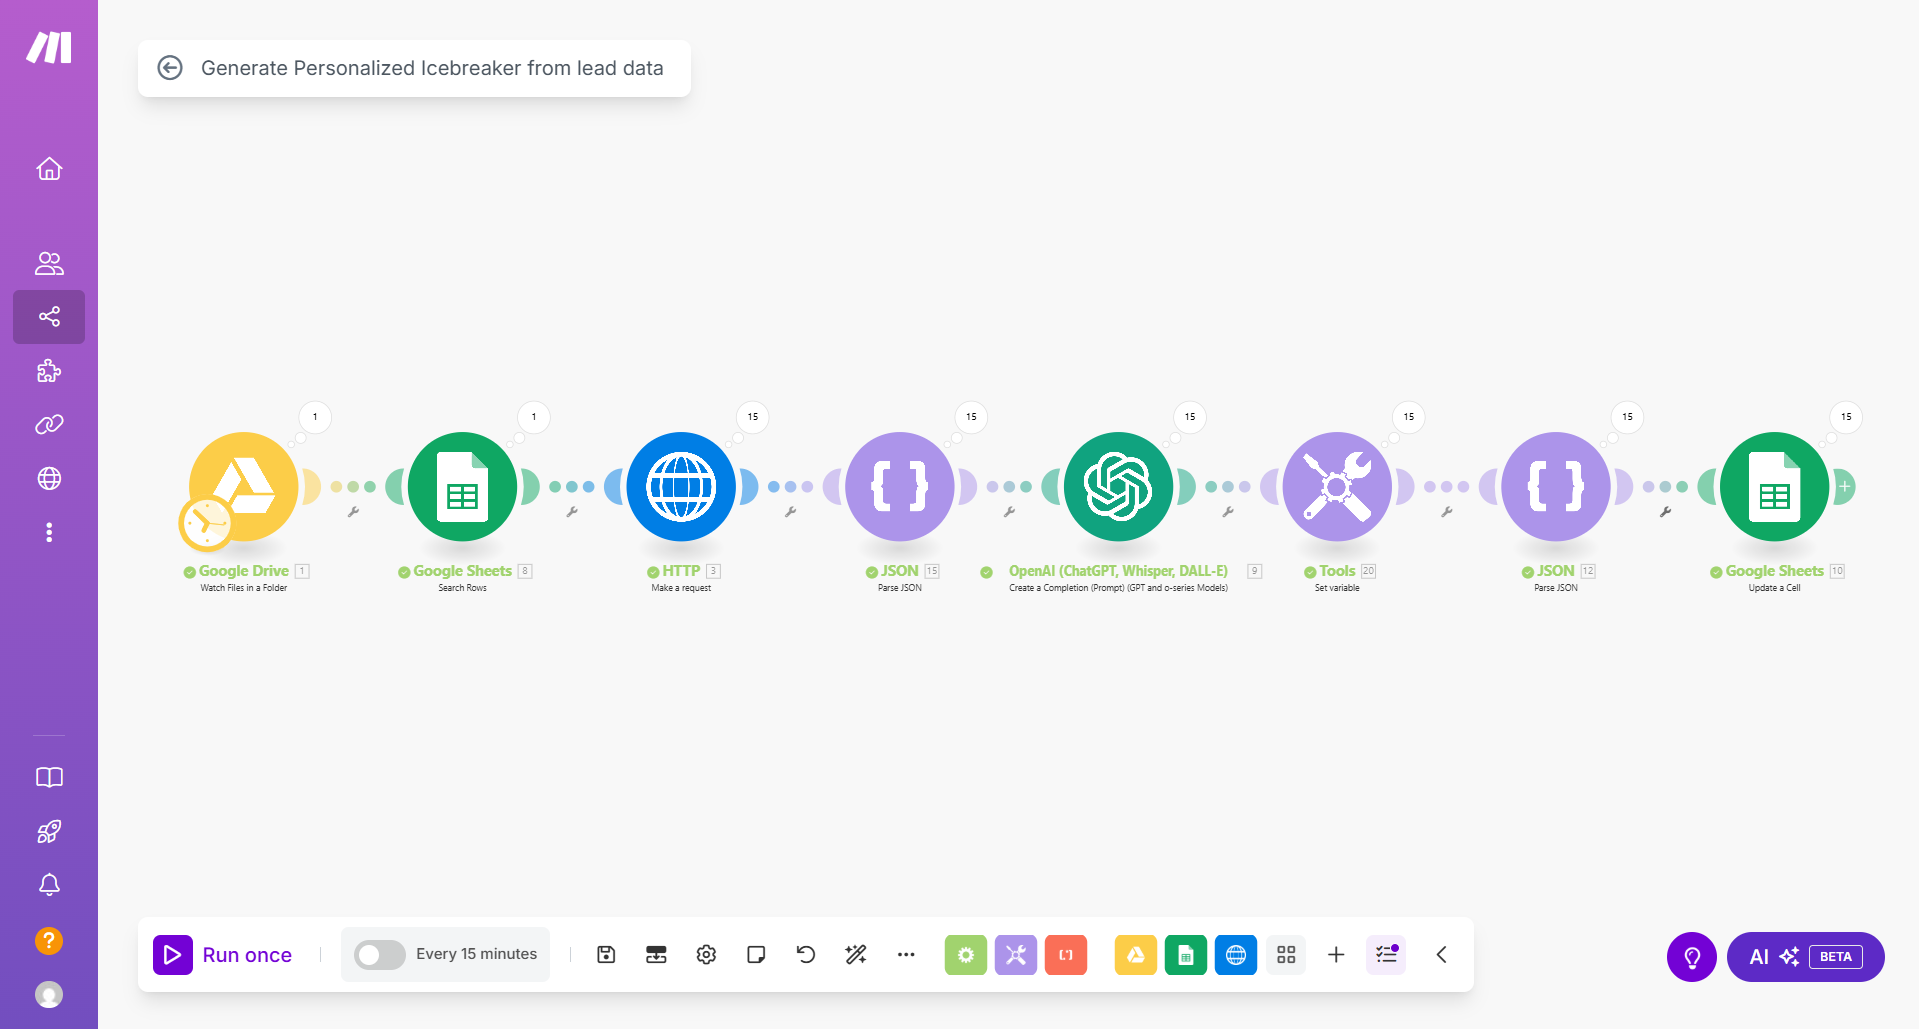This screenshot has height=1029, width=1919.
Task: Open the Resource hub book icon
Action: [49, 778]
